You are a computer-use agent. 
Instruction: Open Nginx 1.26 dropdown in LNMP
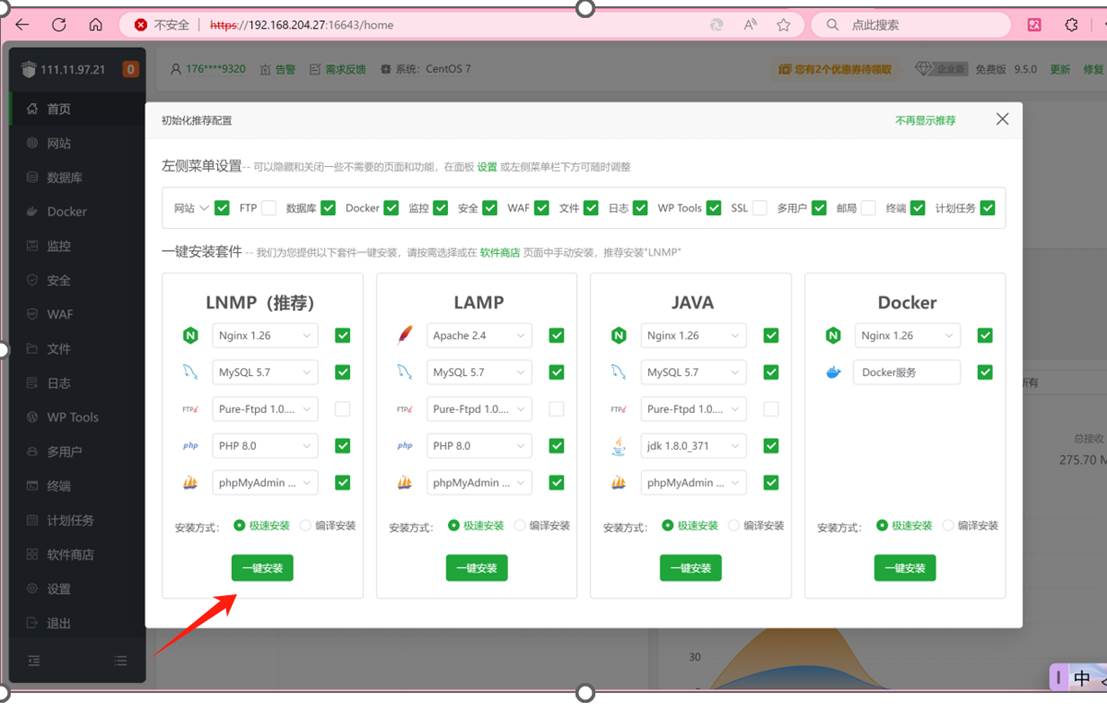point(265,335)
